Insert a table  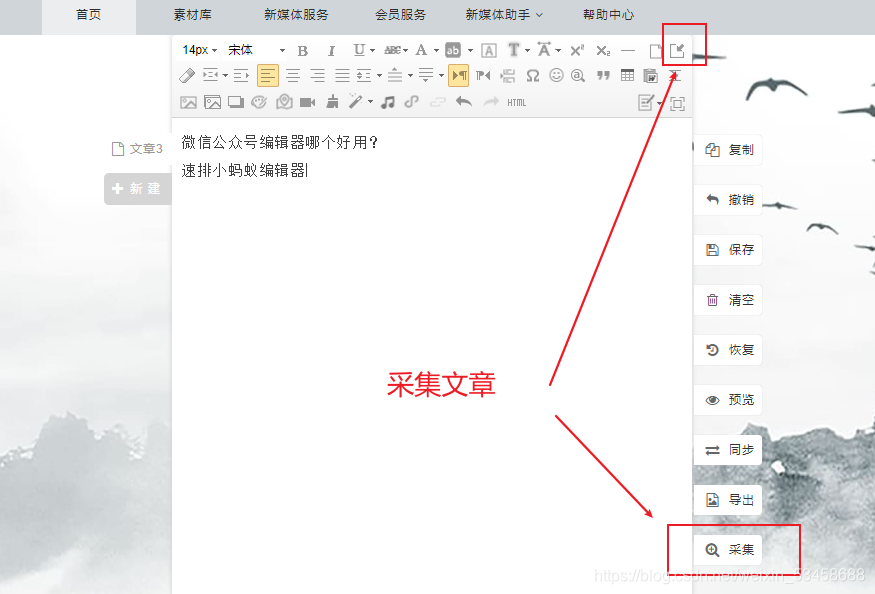(627, 75)
